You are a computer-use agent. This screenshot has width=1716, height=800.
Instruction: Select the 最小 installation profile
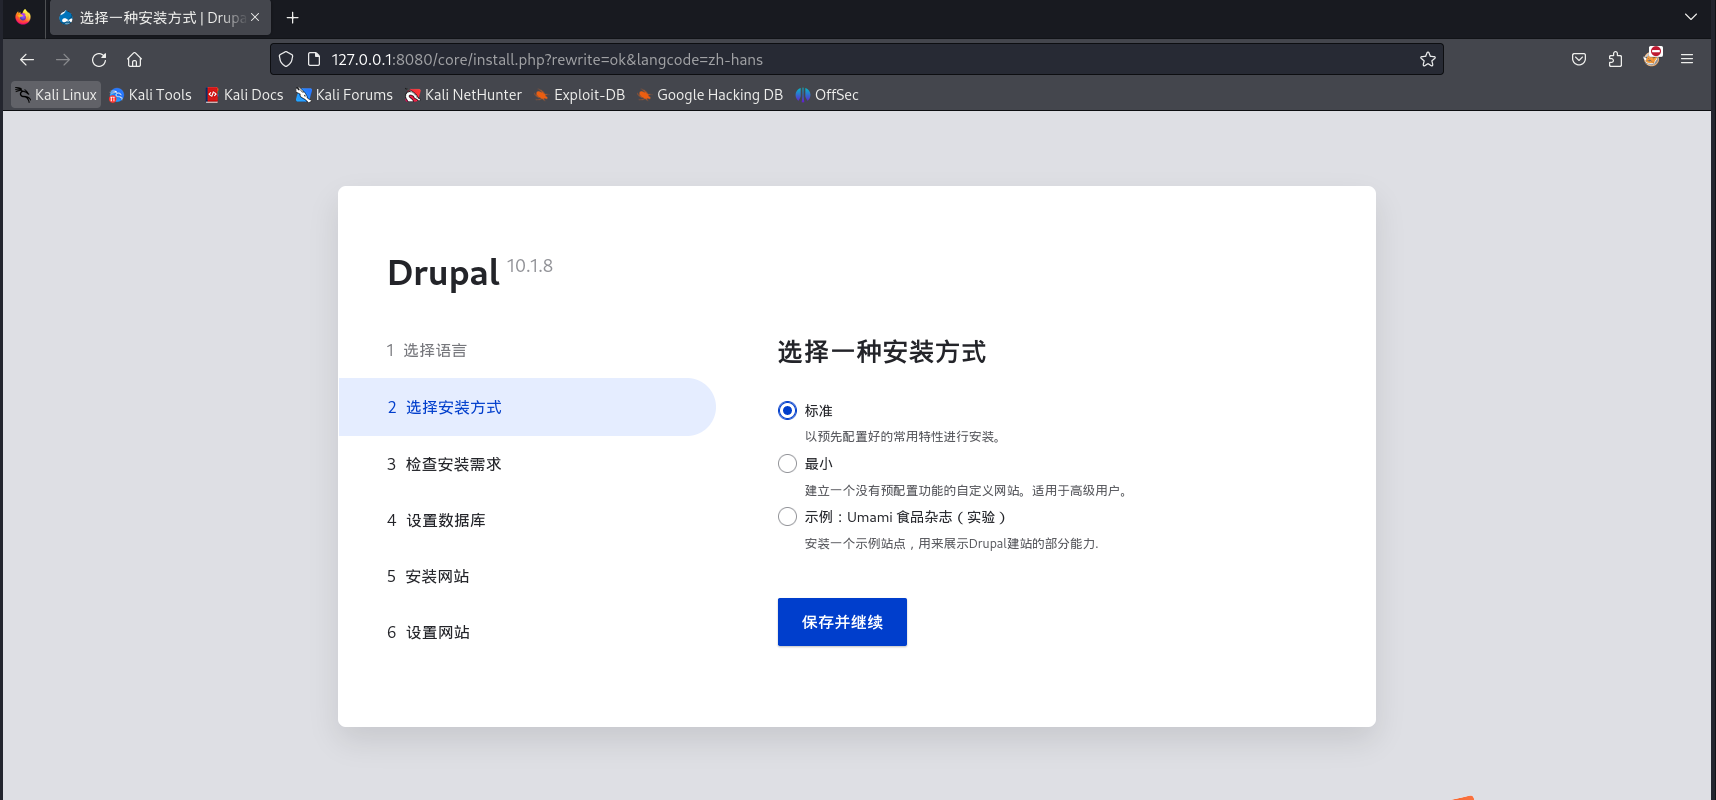click(x=788, y=464)
